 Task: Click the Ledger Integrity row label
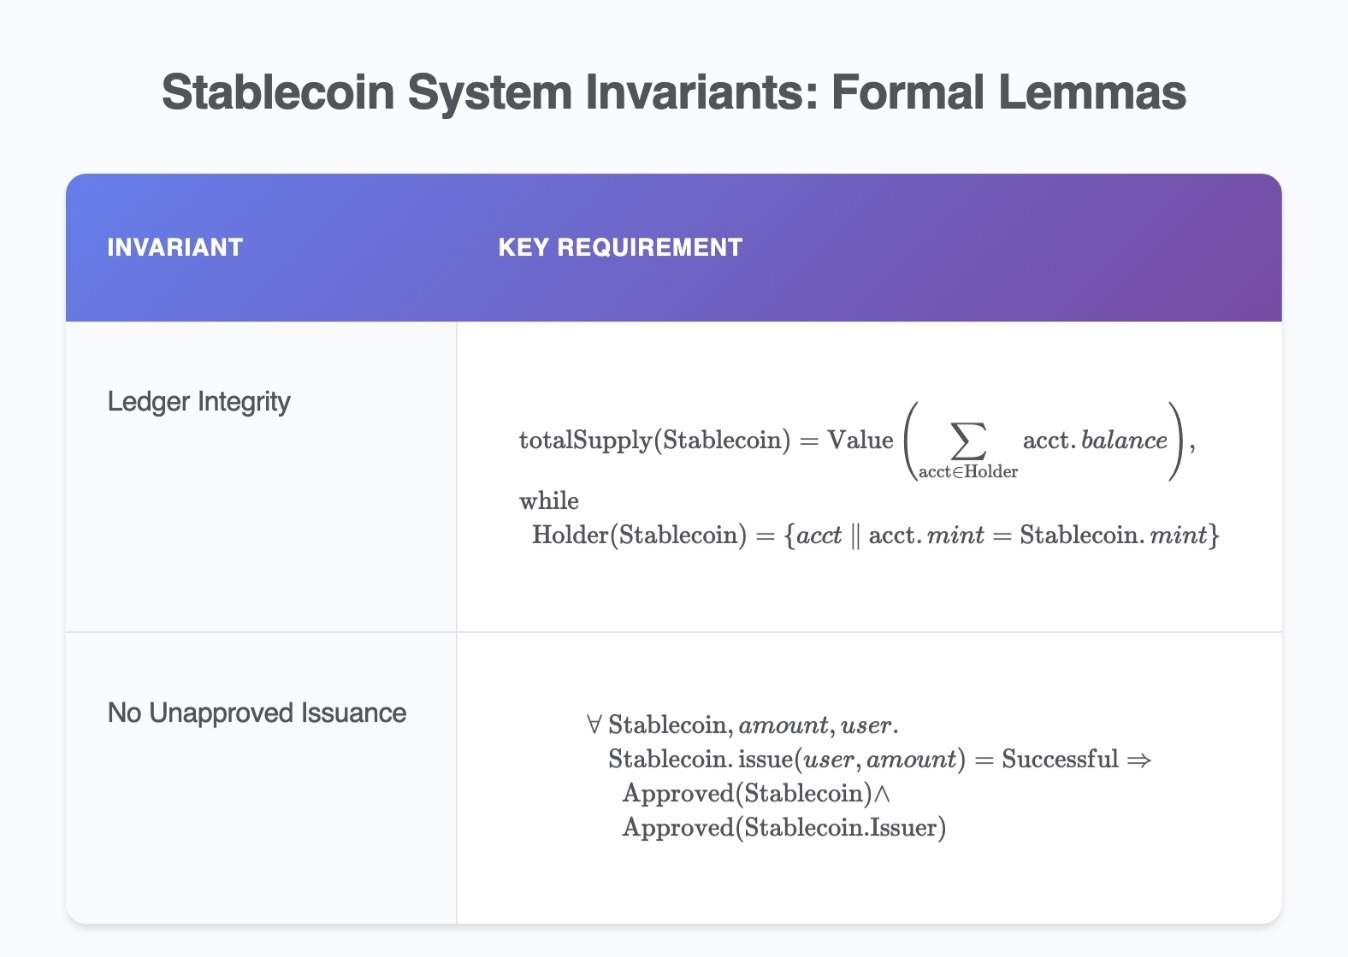pos(199,402)
